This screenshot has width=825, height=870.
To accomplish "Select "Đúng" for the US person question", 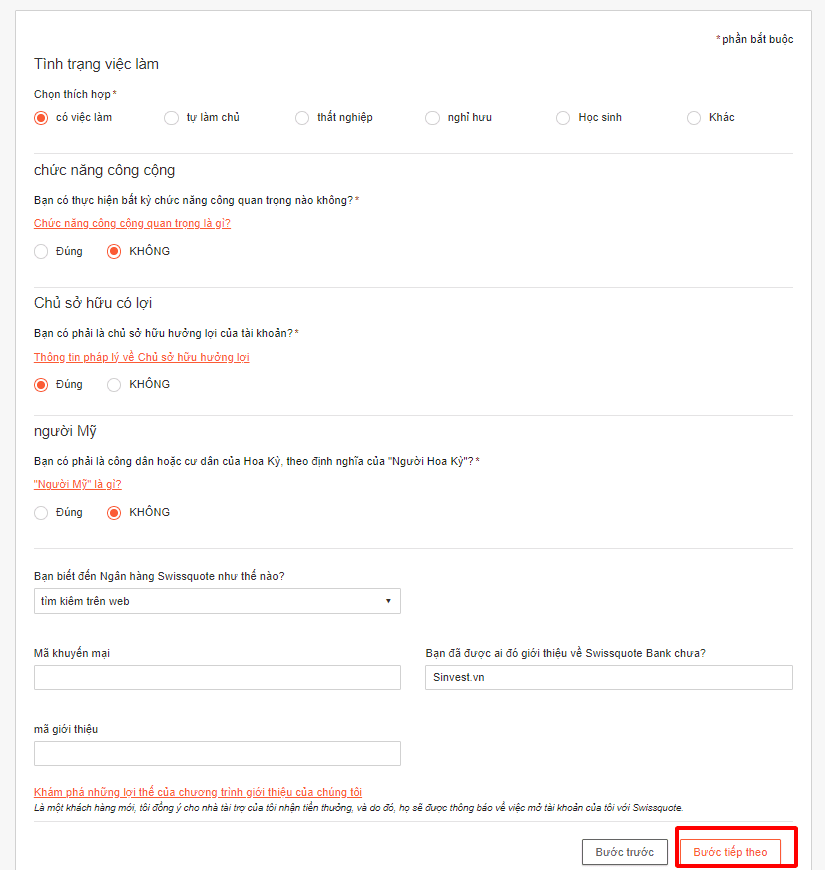I will coord(41,513).
